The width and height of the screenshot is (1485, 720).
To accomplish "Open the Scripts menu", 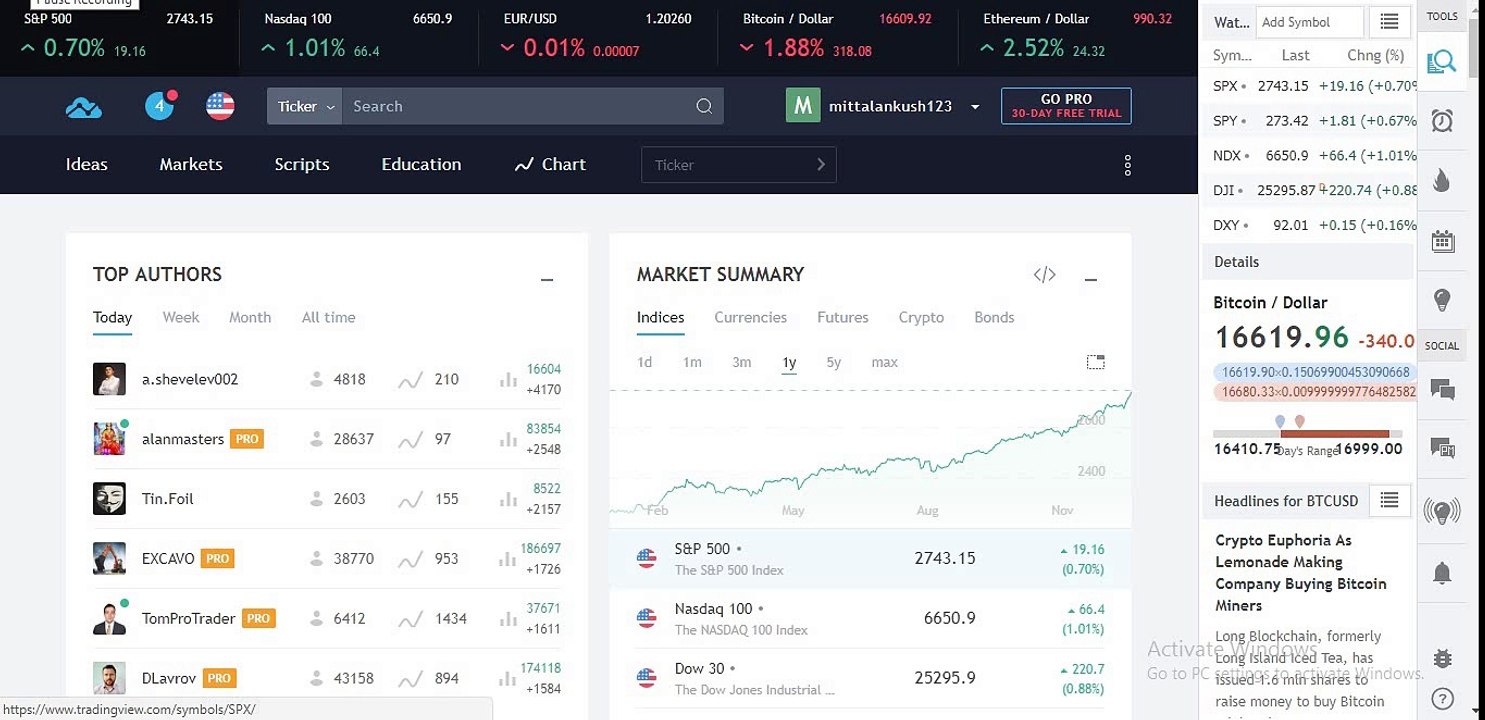I will pos(302,164).
